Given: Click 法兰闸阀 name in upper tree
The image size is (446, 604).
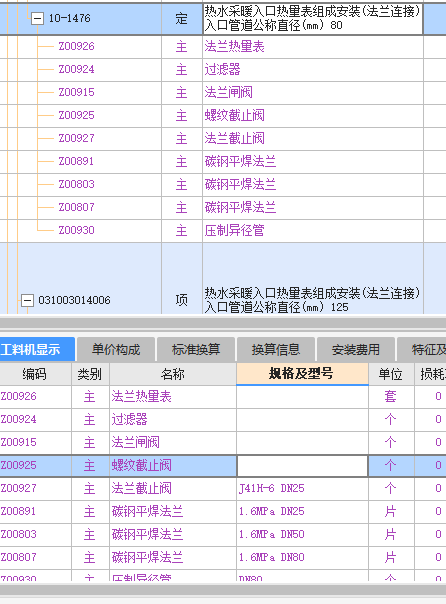Looking at the screenshot, I should [228, 92].
